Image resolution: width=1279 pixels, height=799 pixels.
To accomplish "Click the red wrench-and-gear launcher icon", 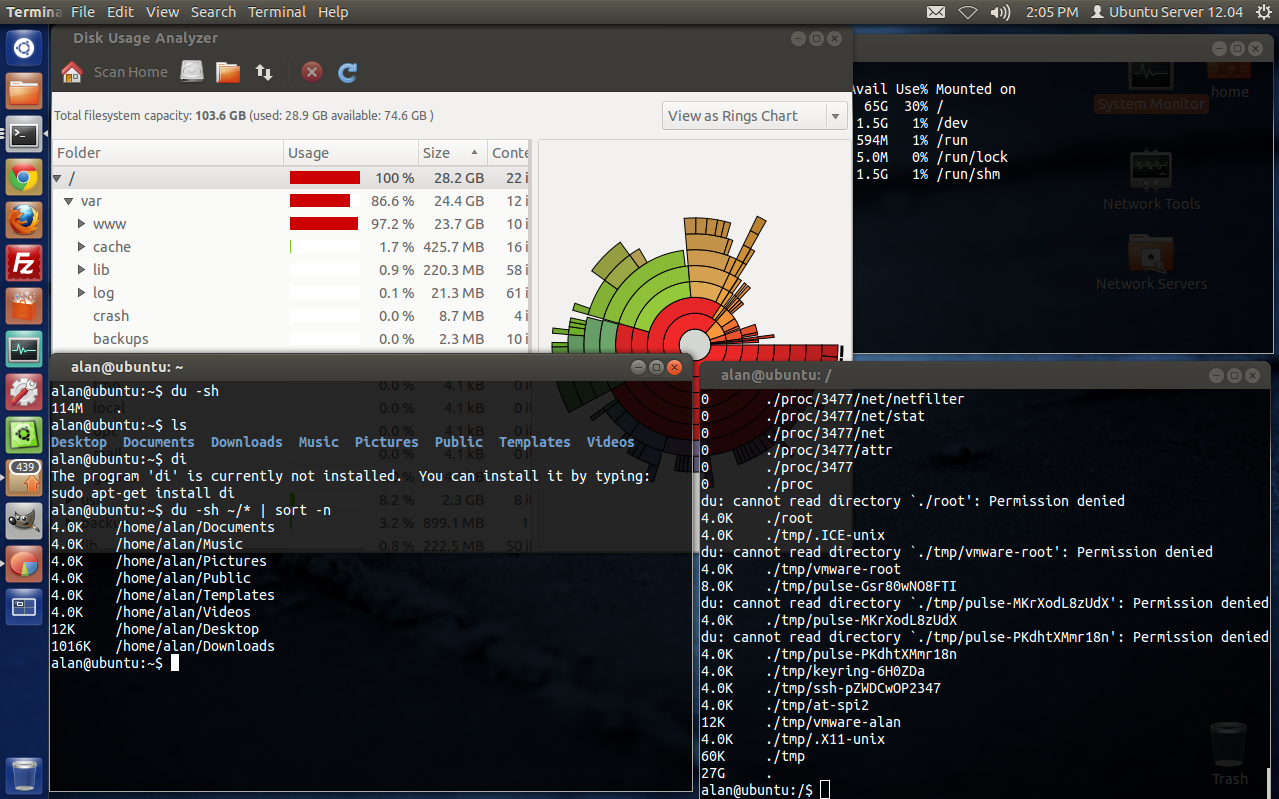I will tap(24, 393).
